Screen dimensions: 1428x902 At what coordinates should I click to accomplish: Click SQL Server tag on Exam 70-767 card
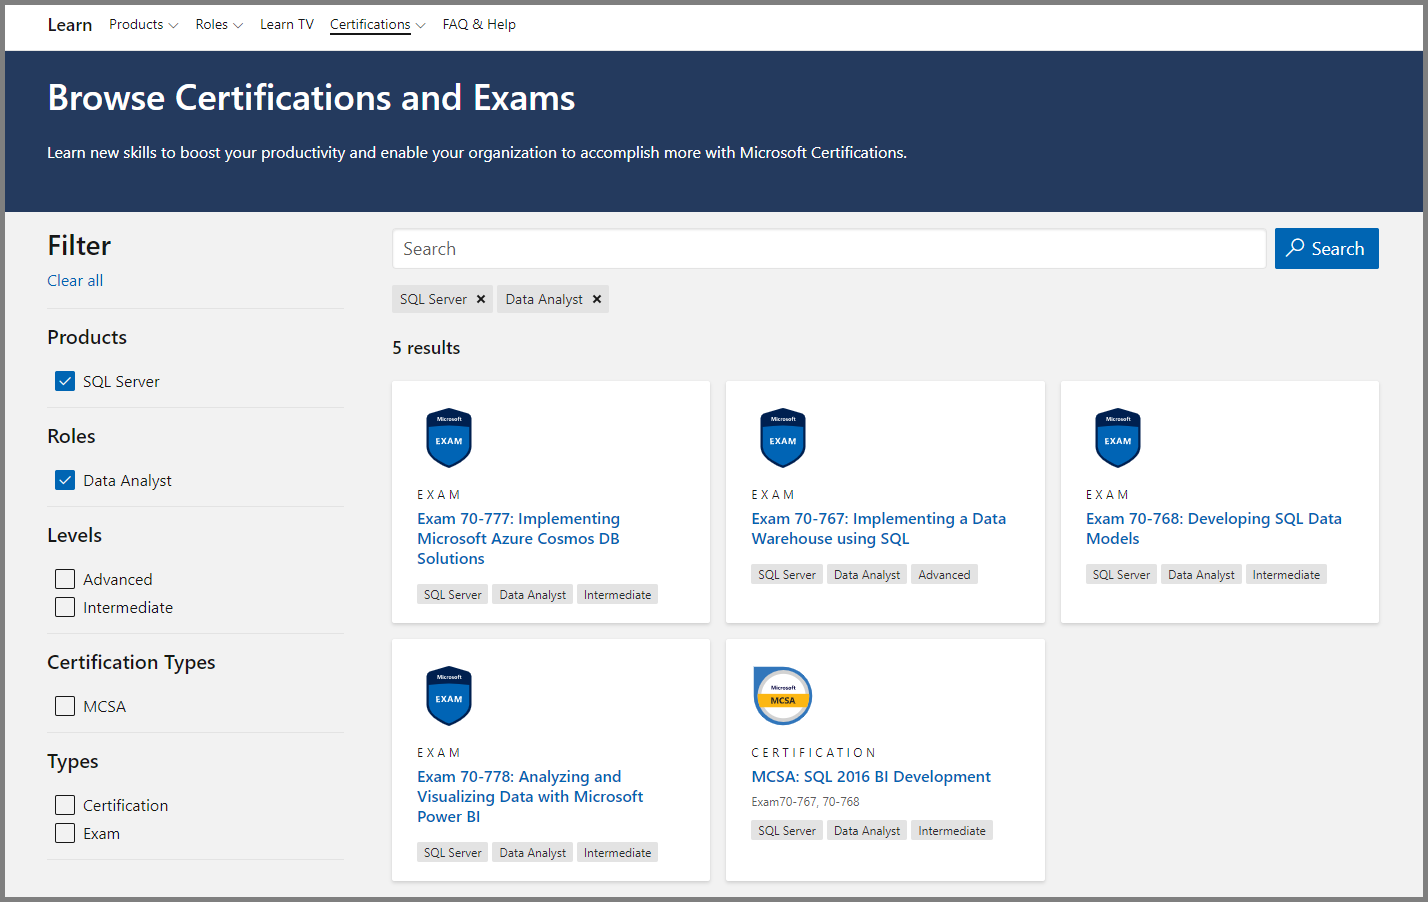click(x=787, y=574)
